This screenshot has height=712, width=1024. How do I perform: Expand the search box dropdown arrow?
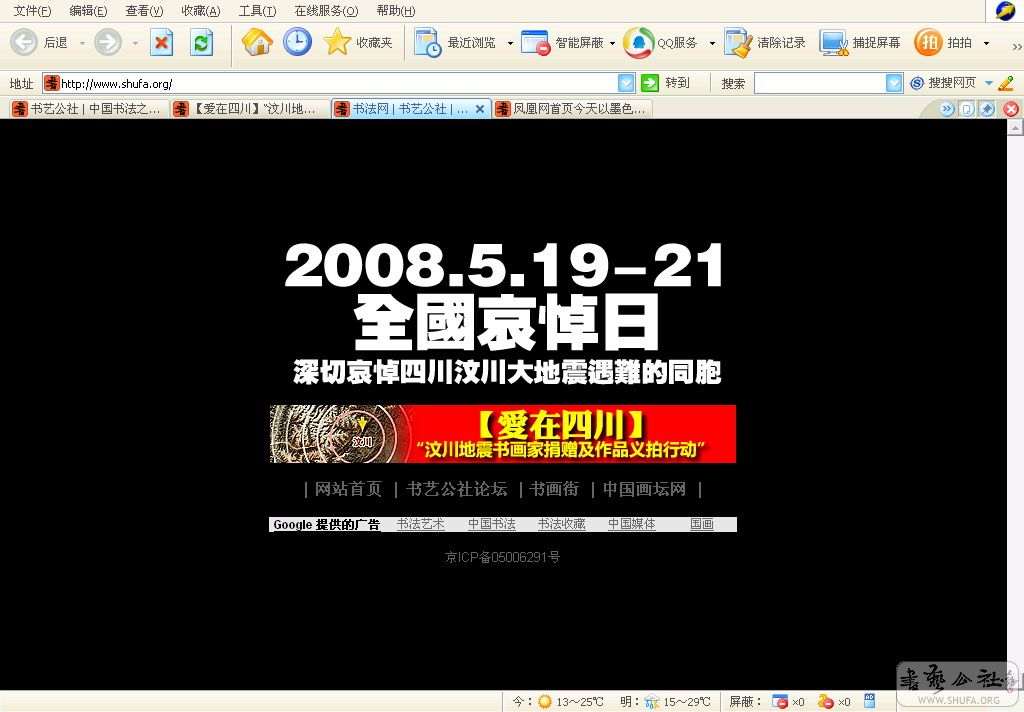click(894, 83)
